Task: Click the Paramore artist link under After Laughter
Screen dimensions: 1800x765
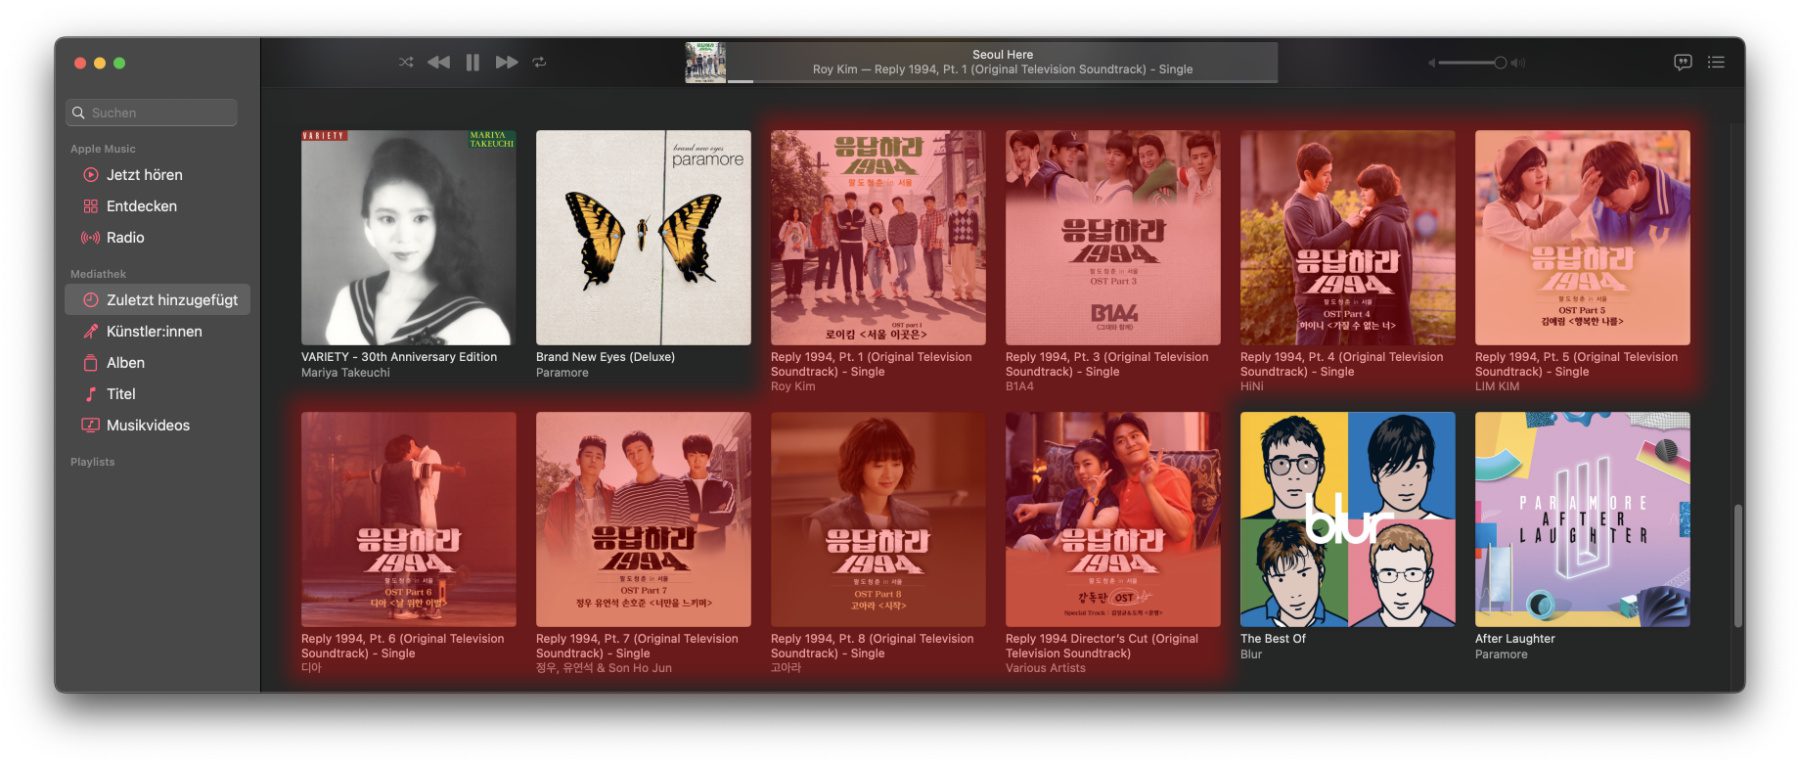Action: [x=1501, y=655]
